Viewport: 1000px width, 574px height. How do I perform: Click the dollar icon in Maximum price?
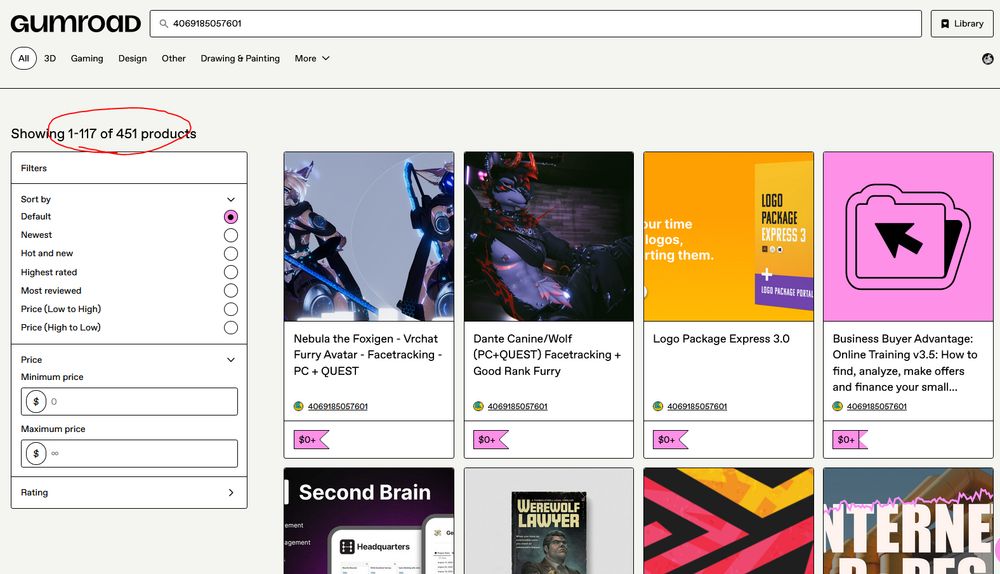click(36, 453)
